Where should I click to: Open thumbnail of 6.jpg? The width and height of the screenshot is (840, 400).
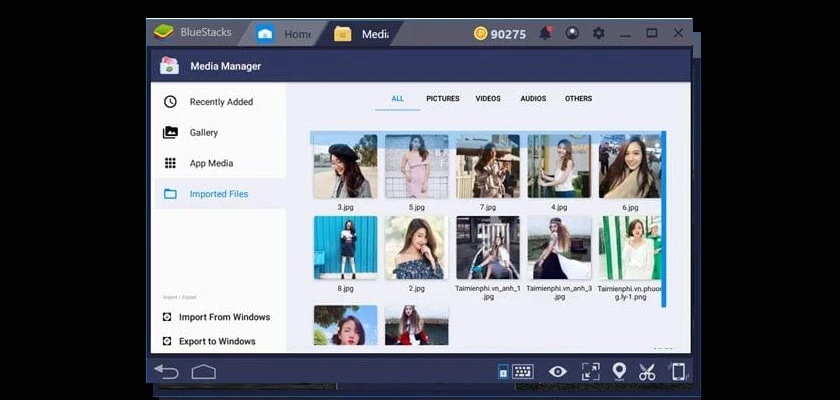tap(630, 166)
